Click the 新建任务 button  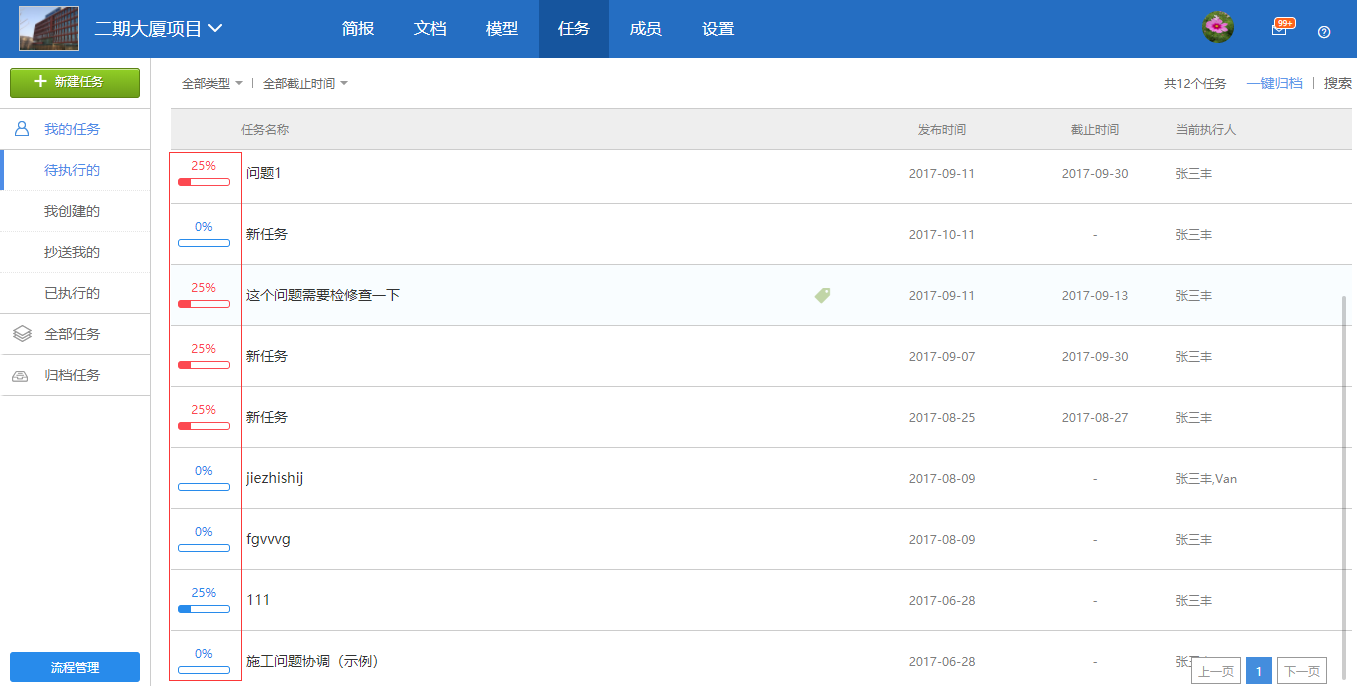pyautogui.click(x=75, y=82)
